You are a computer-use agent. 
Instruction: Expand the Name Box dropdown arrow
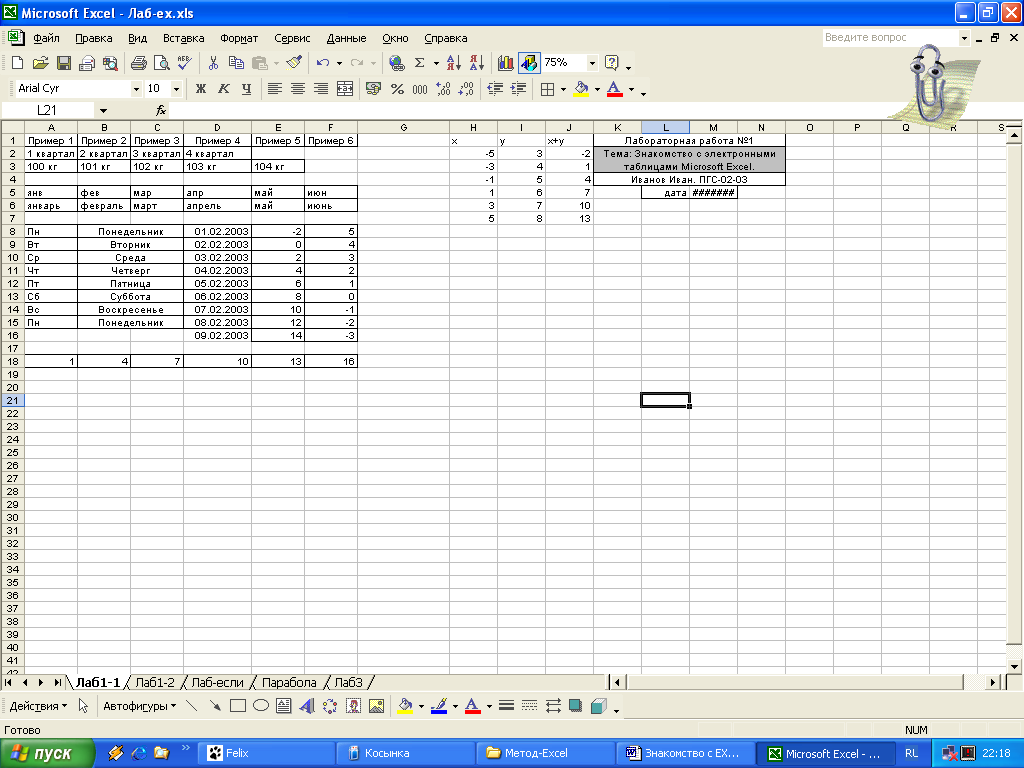coord(103,110)
